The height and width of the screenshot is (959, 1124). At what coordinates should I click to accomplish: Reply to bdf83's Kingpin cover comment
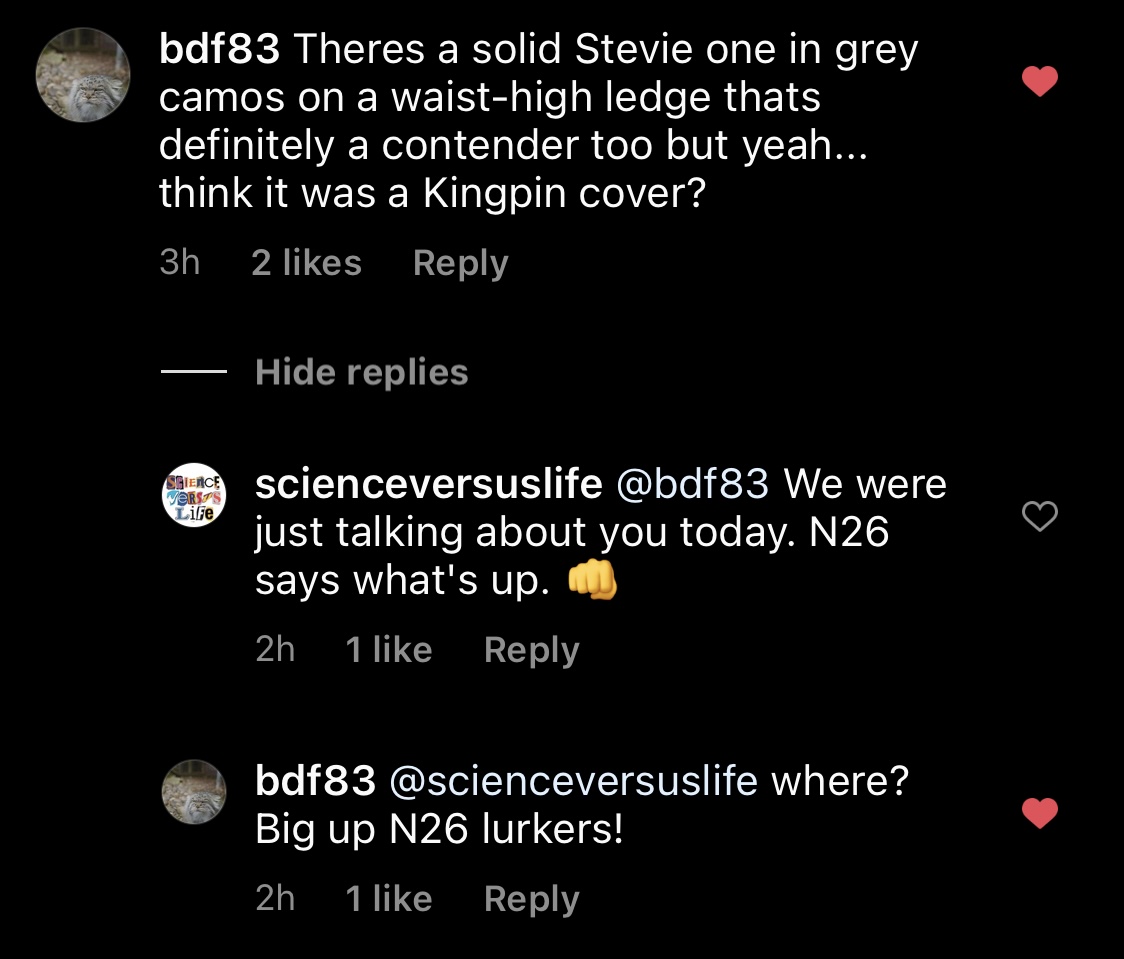(460, 263)
